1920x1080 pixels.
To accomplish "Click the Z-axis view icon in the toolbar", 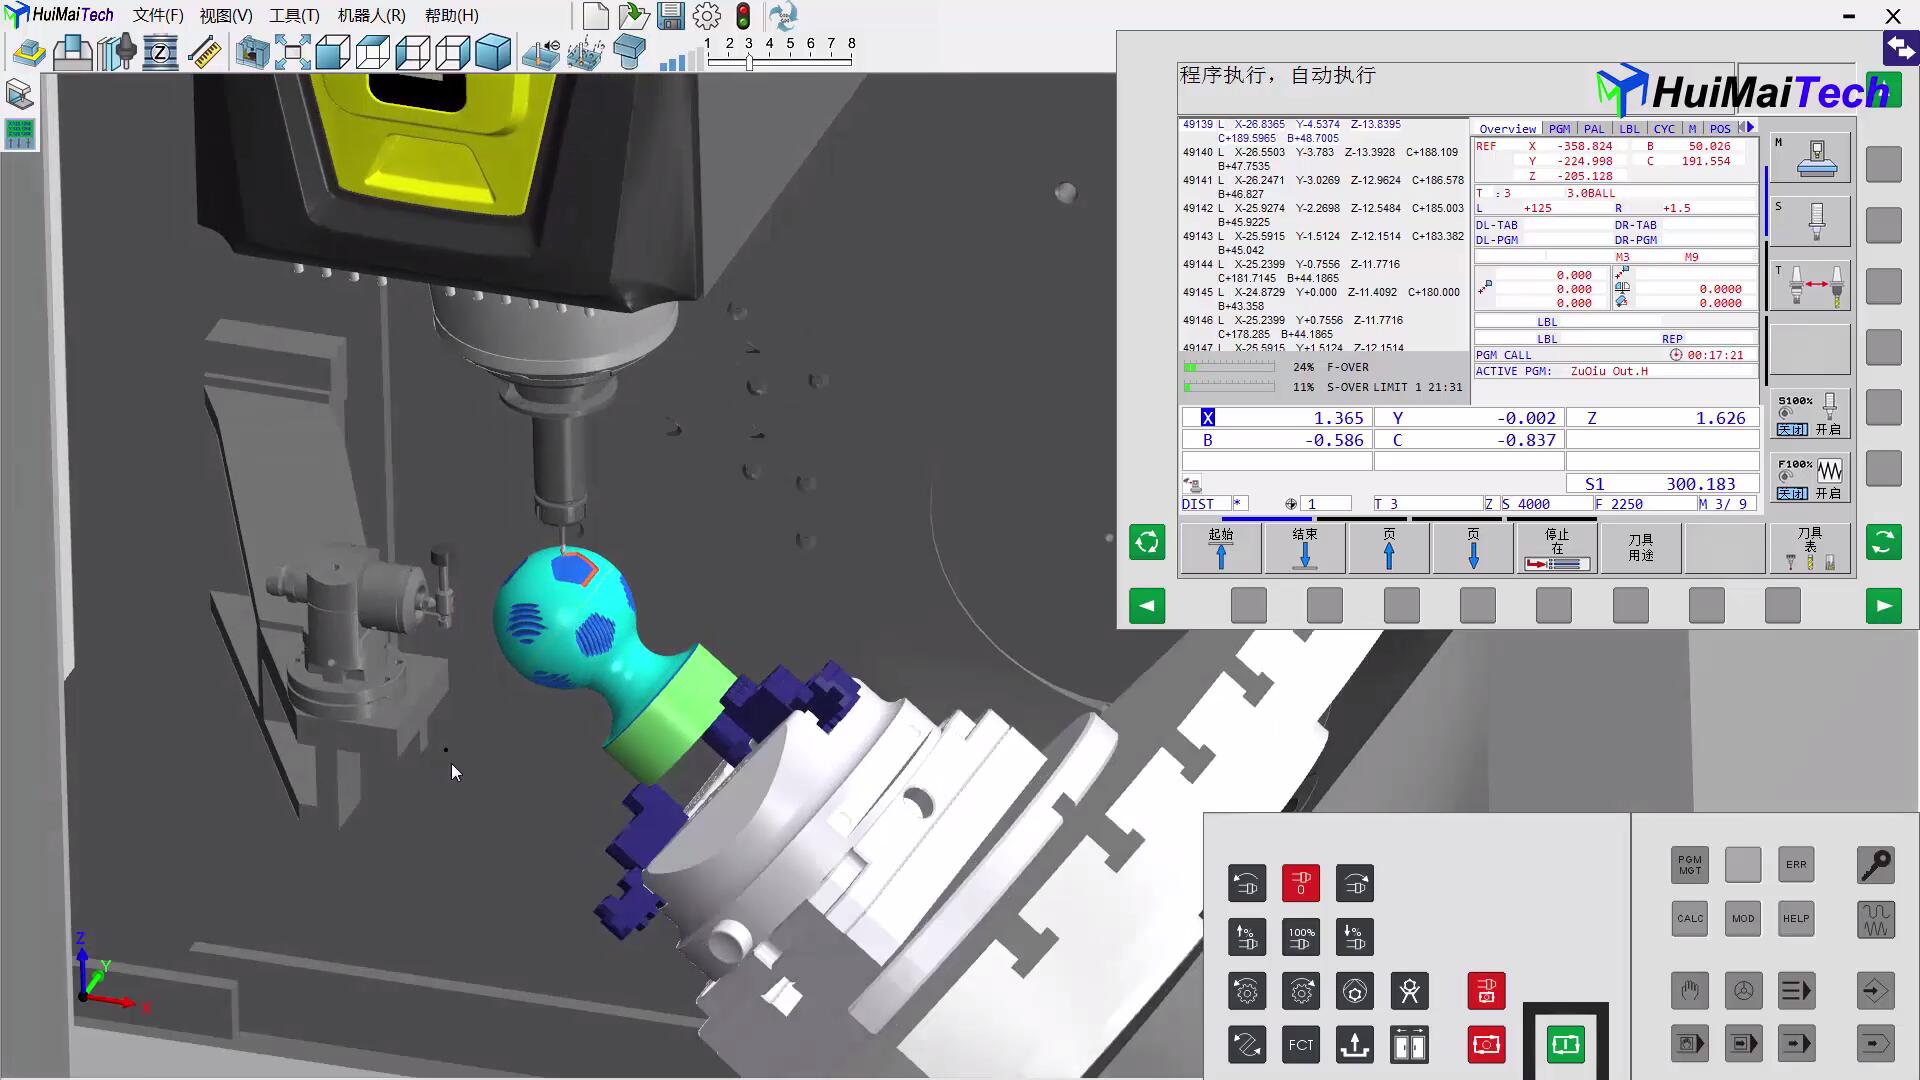I will [x=160, y=52].
